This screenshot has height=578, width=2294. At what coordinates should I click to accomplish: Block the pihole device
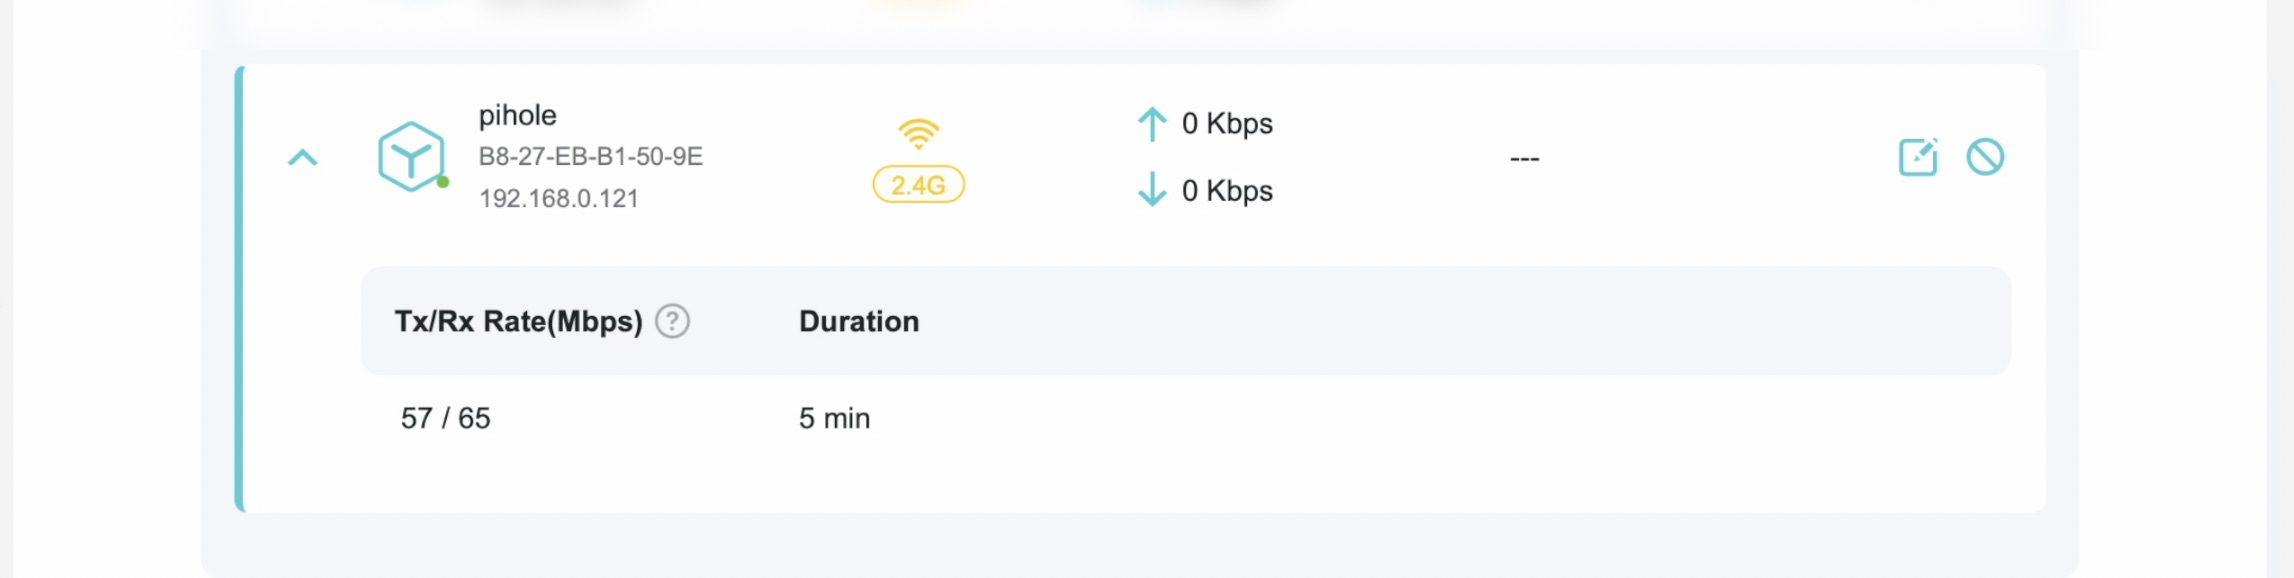pyautogui.click(x=1985, y=157)
